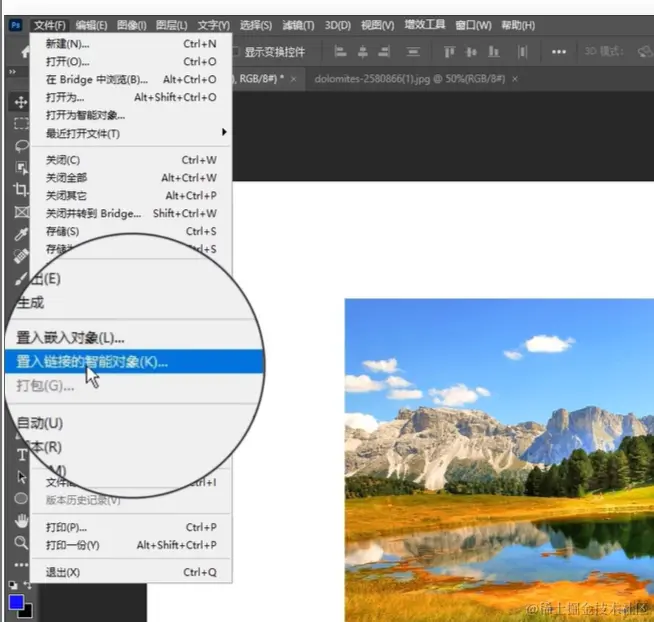Choose 打印一份(Y) menu item
Viewport: 654px width, 622px height.
[131, 545]
